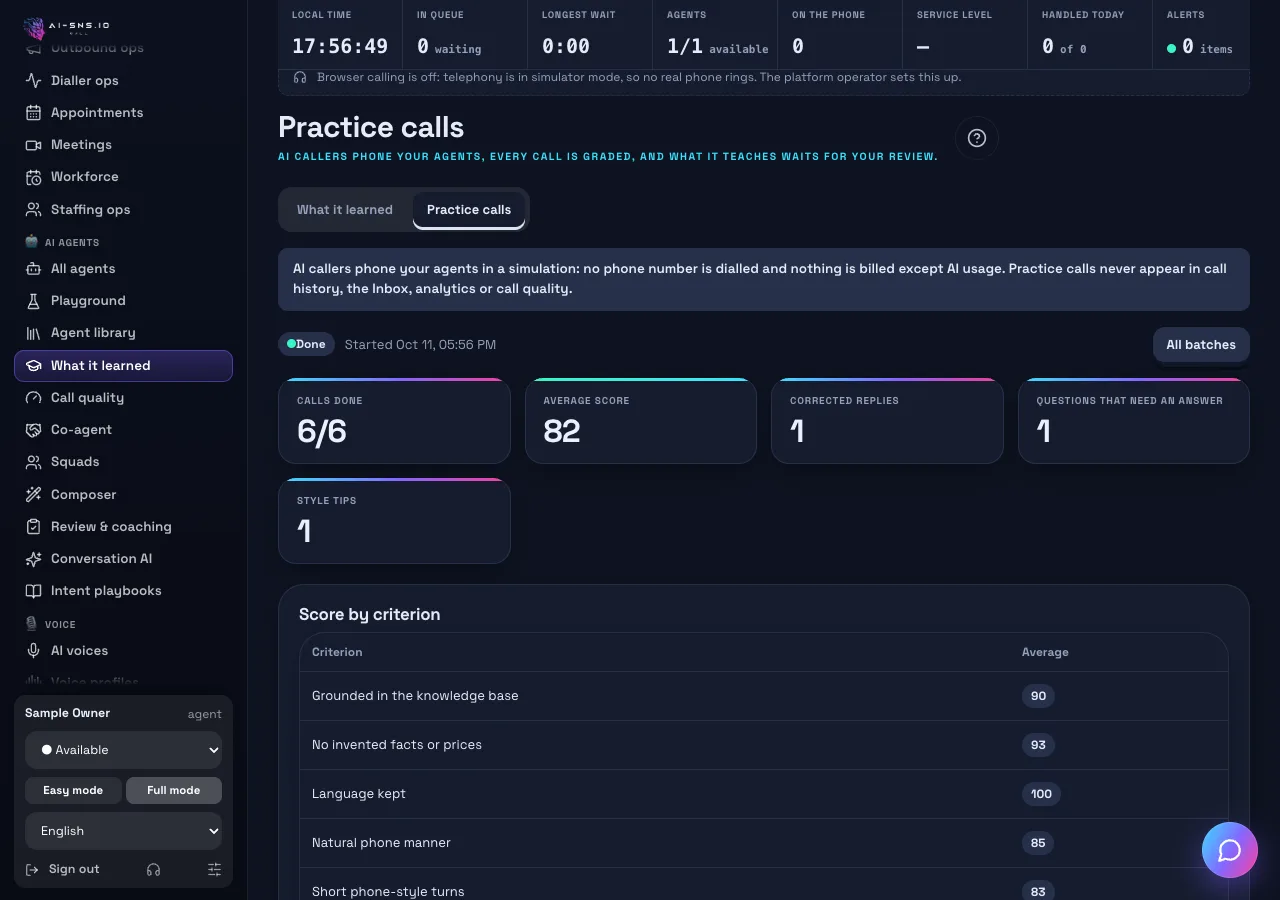Click the Agent library books icon
The image size is (1280, 900).
[33, 333]
